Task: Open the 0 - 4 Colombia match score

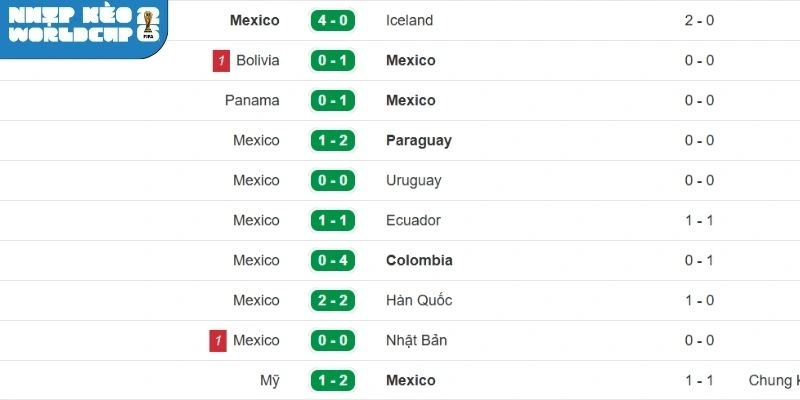Action: (x=332, y=261)
